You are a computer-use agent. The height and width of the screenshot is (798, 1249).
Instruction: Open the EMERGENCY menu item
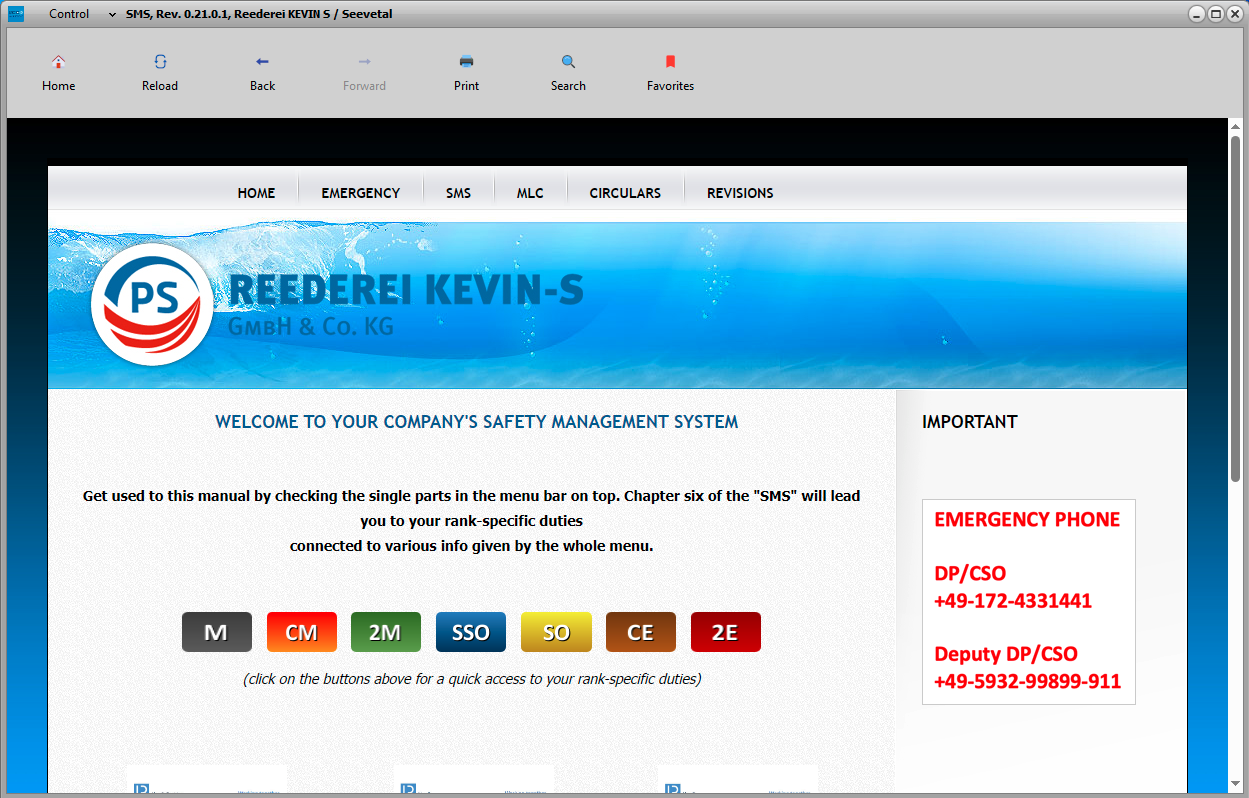click(x=360, y=193)
